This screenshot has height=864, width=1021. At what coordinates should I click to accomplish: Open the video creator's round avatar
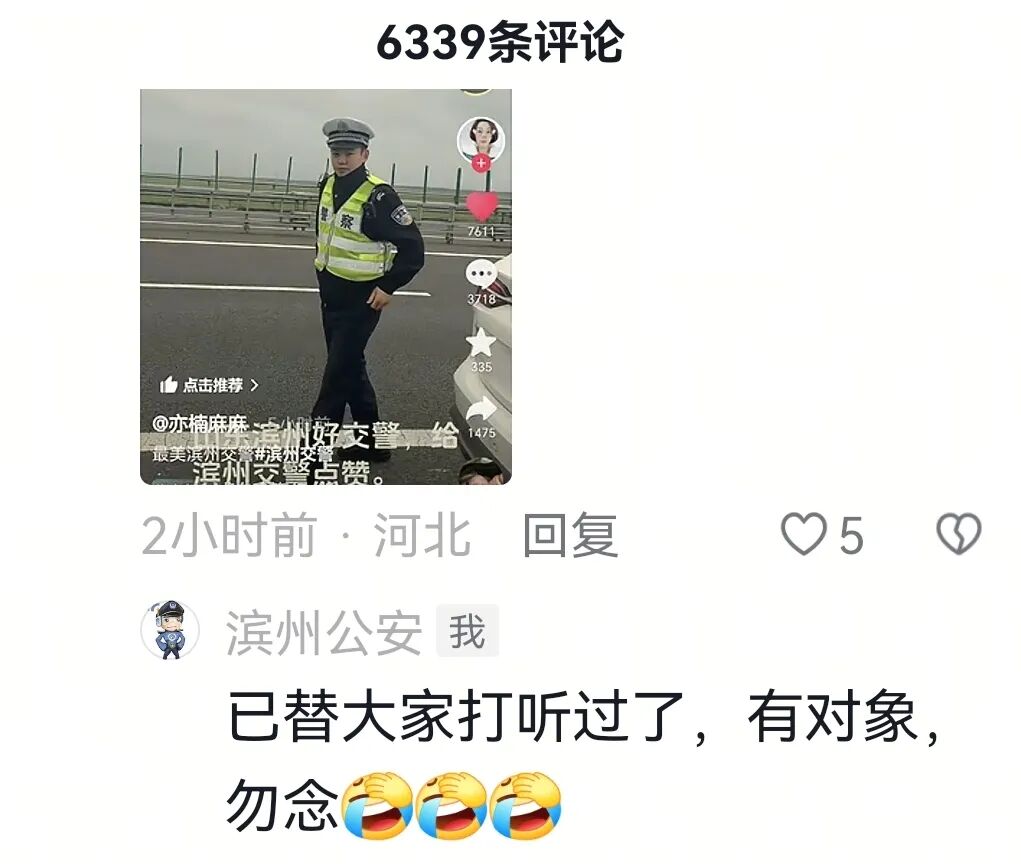pos(481,139)
